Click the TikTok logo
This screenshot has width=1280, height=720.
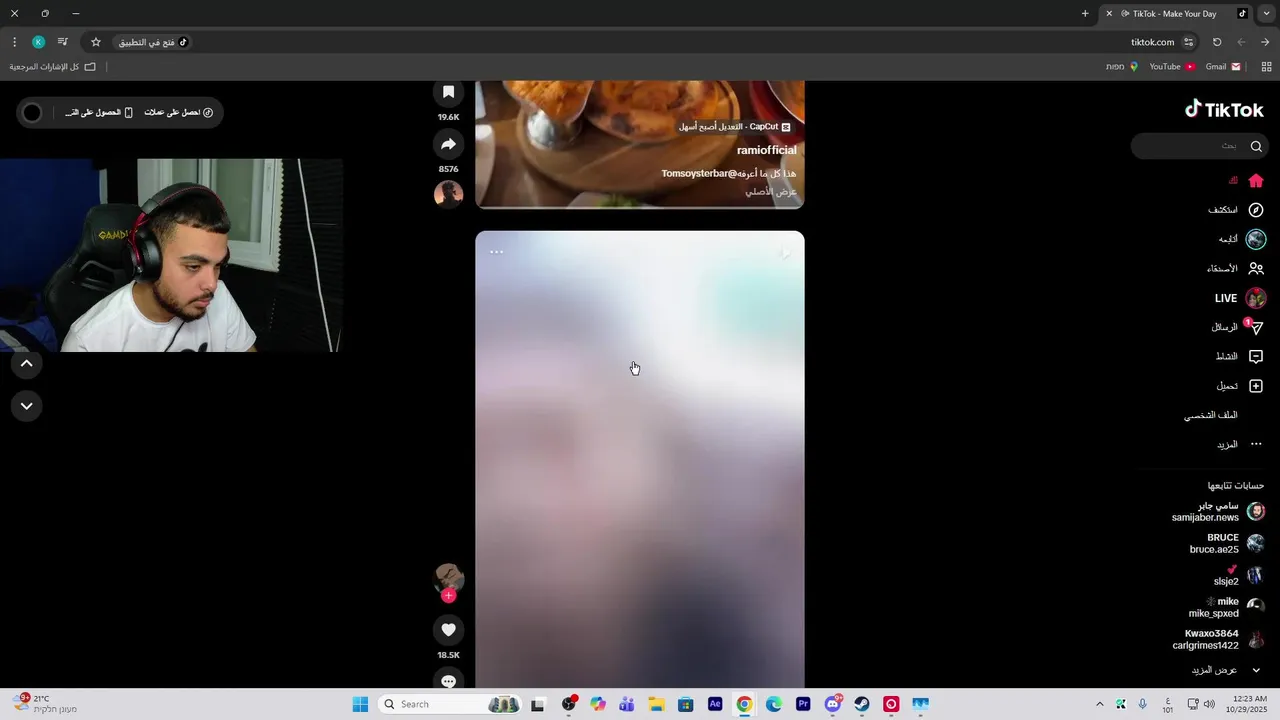point(1224,109)
